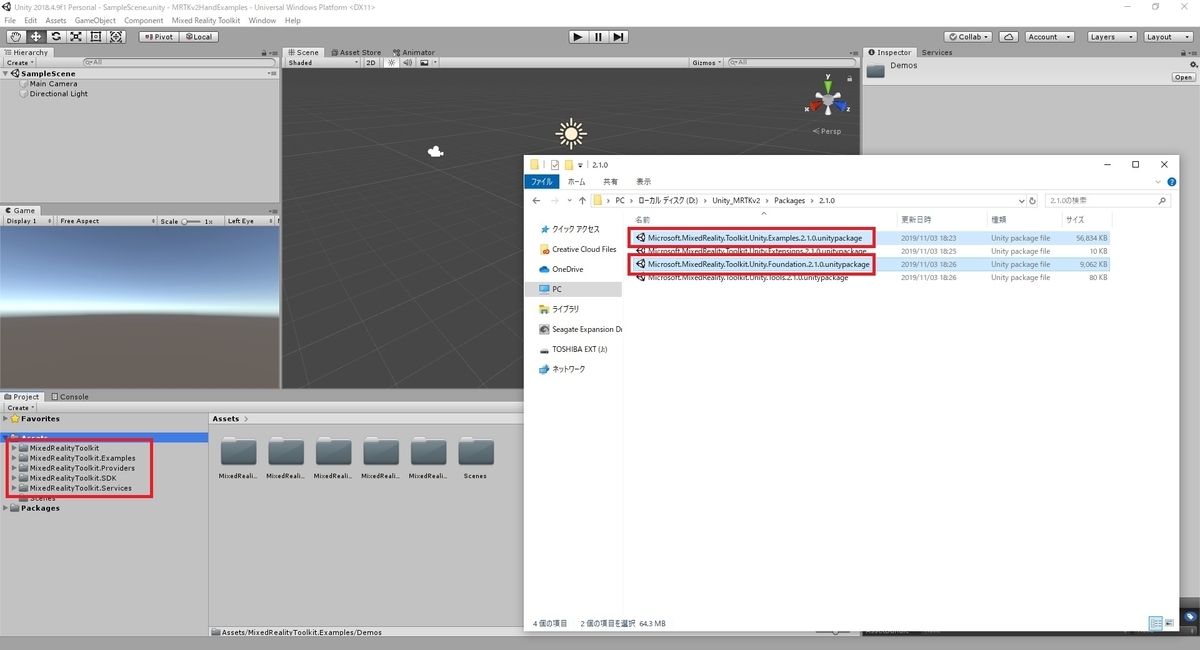Switch Pivot mode in toolbar
Viewport: 1200px width, 650px height.
tap(158, 36)
